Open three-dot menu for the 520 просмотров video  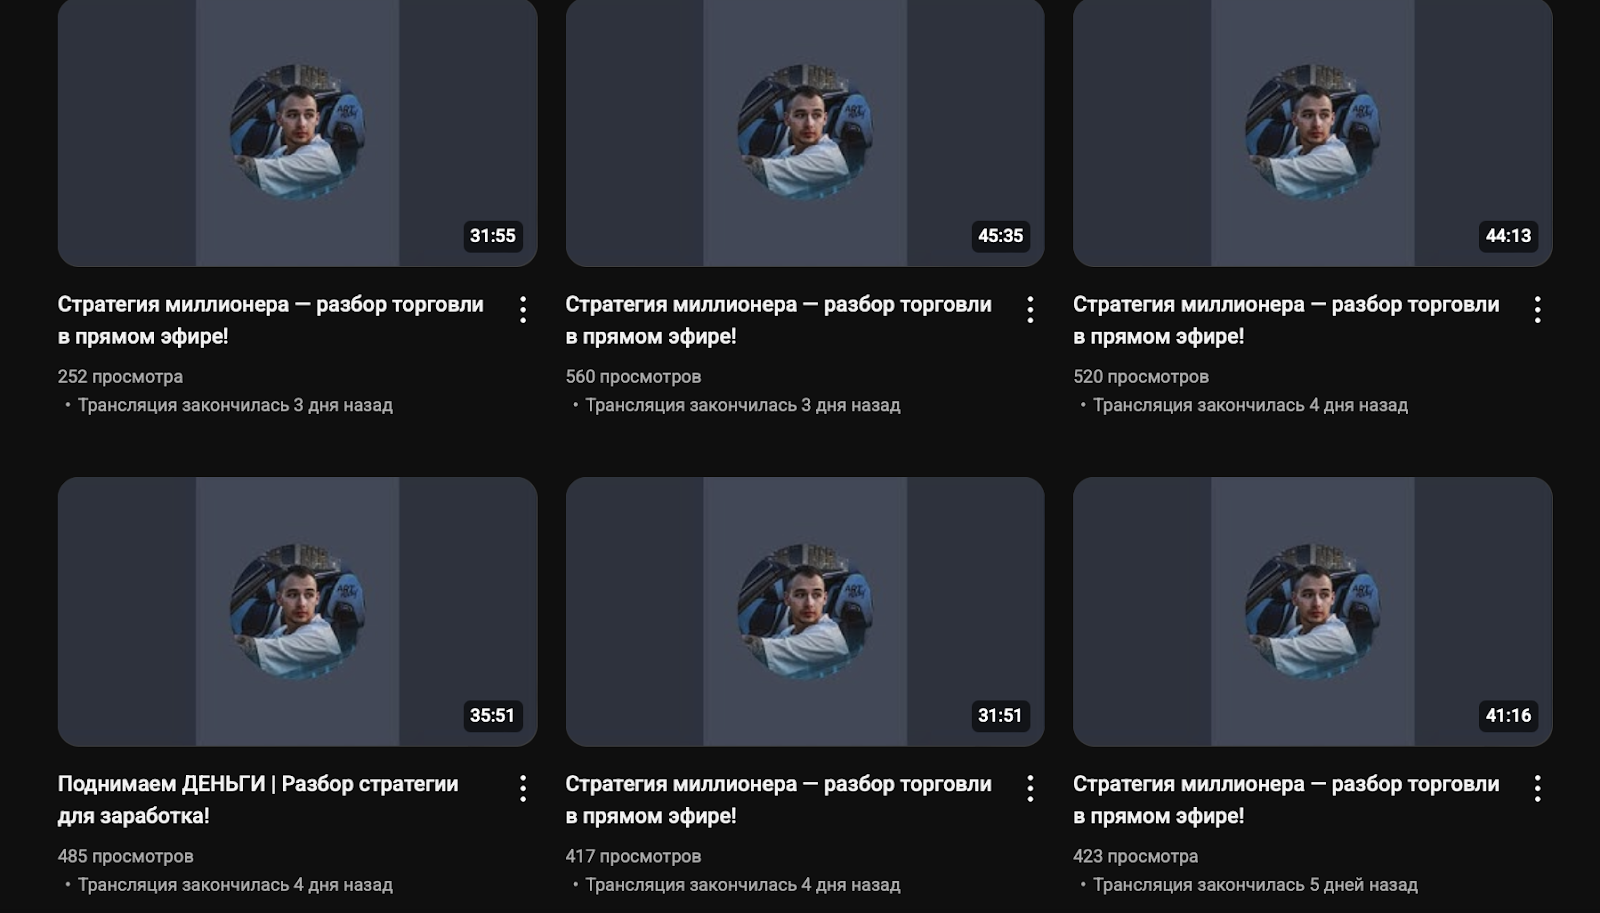click(x=1537, y=309)
